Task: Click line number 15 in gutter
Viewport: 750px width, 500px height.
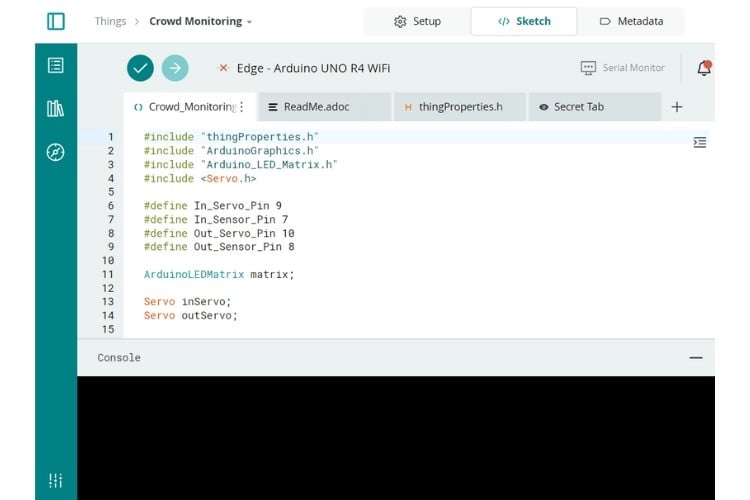Action: click(x=108, y=330)
